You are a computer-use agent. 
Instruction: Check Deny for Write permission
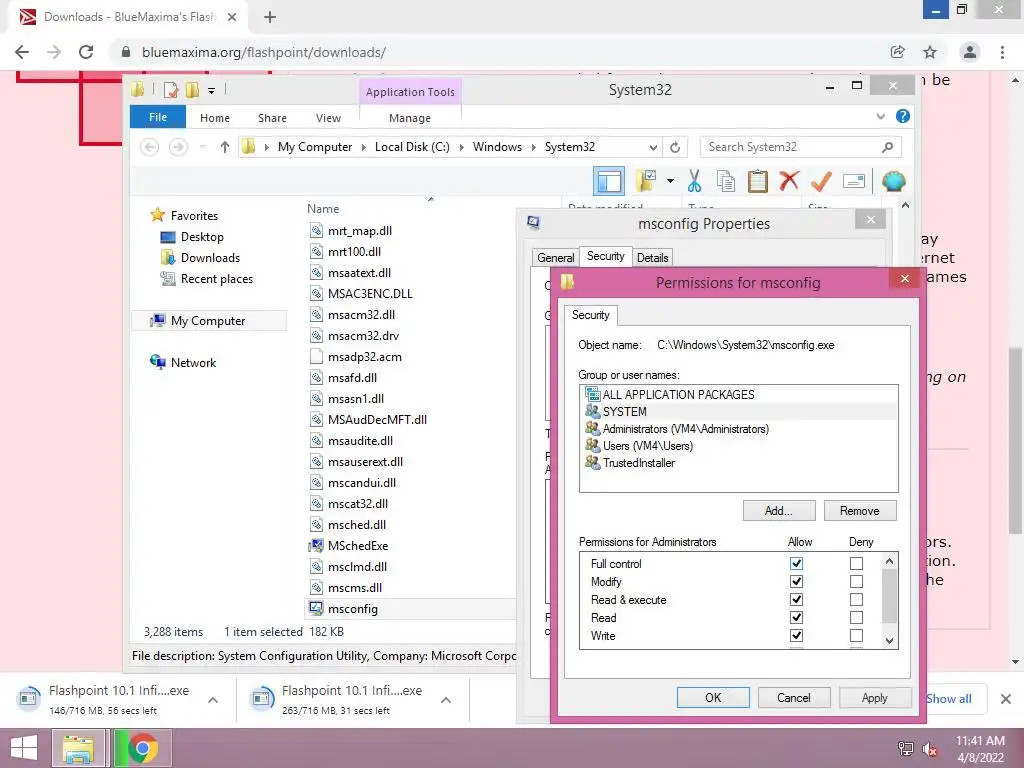(x=856, y=635)
